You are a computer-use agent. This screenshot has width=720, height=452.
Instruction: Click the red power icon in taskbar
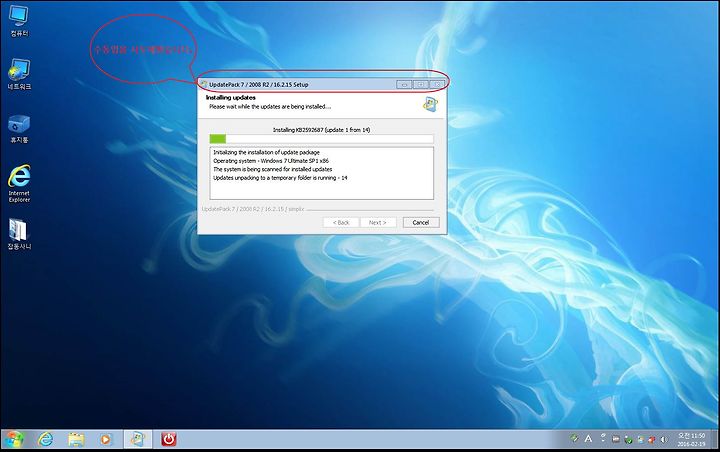coord(168,440)
